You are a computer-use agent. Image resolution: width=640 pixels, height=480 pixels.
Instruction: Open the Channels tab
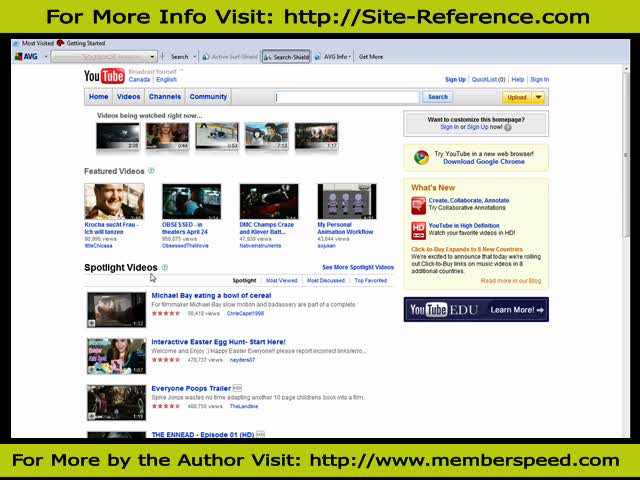coord(165,97)
